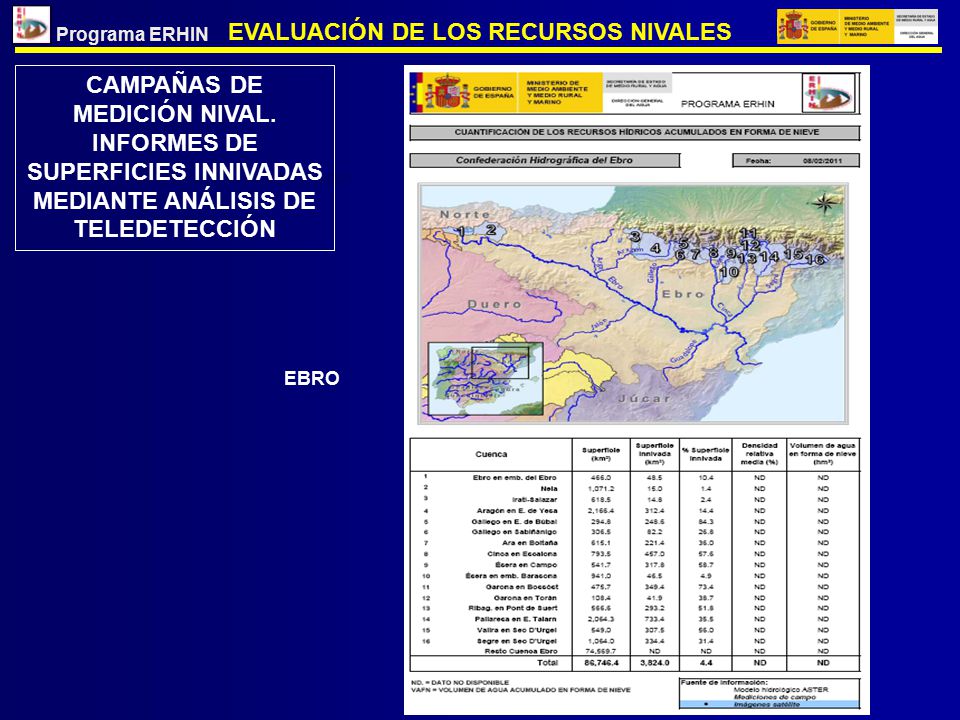Click the 'Superficie (km²)' column header
The width and height of the screenshot is (960, 720).
[601, 454]
